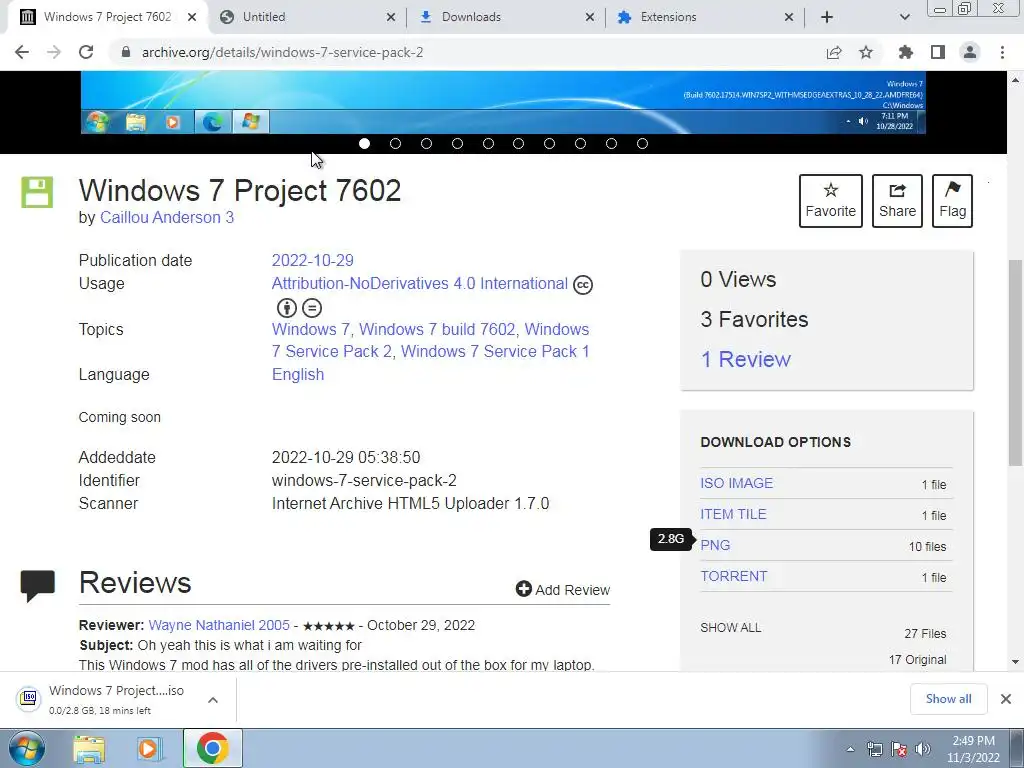Open reviewer Wayne Nathaniel 2005 profile
Viewport: 1024px width, 768px height.
pyautogui.click(x=219, y=625)
